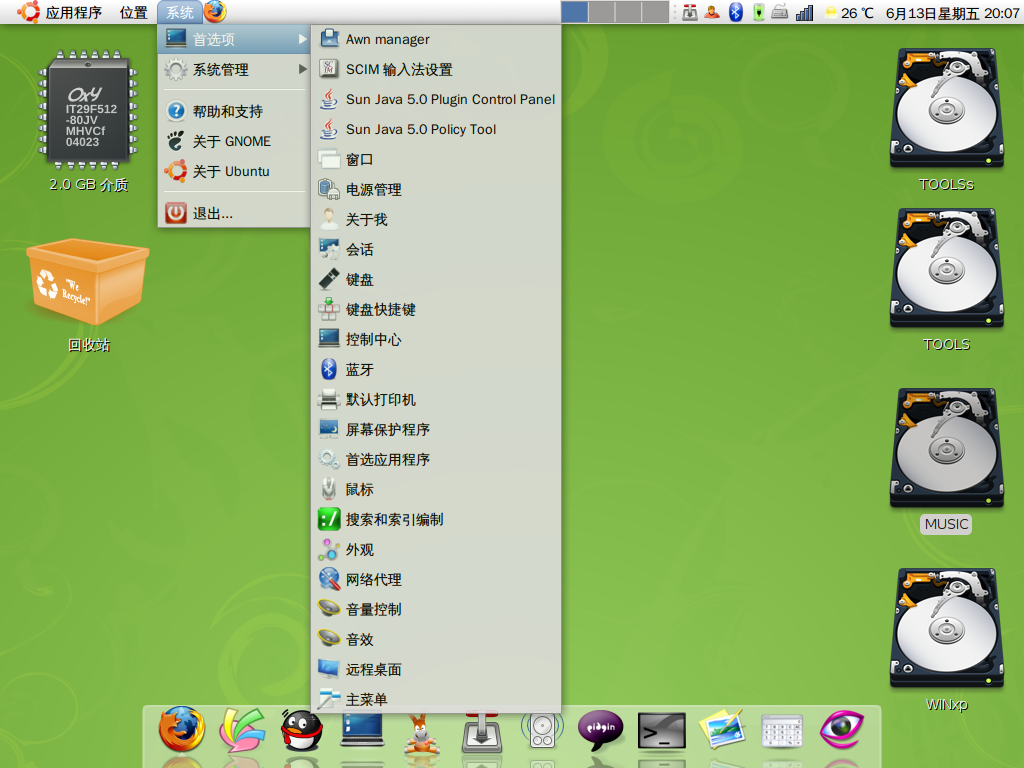This screenshot has height=768, width=1024.
Task: Open the terminal dock icon
Action: click(x=662, y=730)
